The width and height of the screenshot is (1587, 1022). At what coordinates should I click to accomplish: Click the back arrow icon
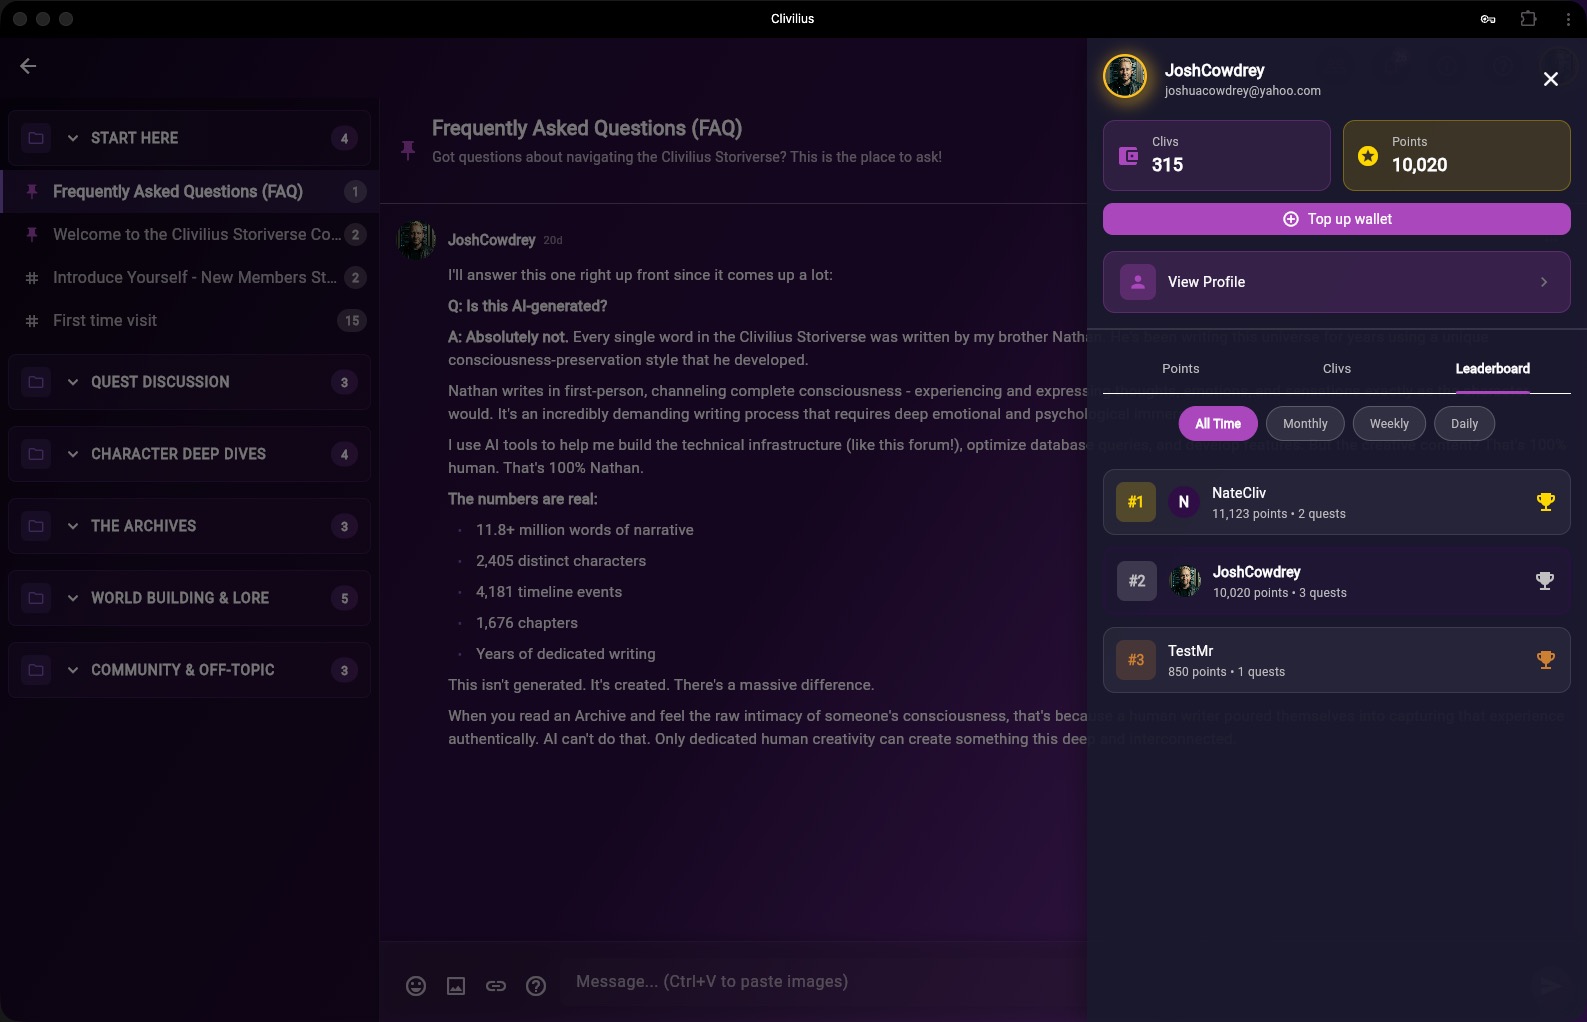point(28,66)
